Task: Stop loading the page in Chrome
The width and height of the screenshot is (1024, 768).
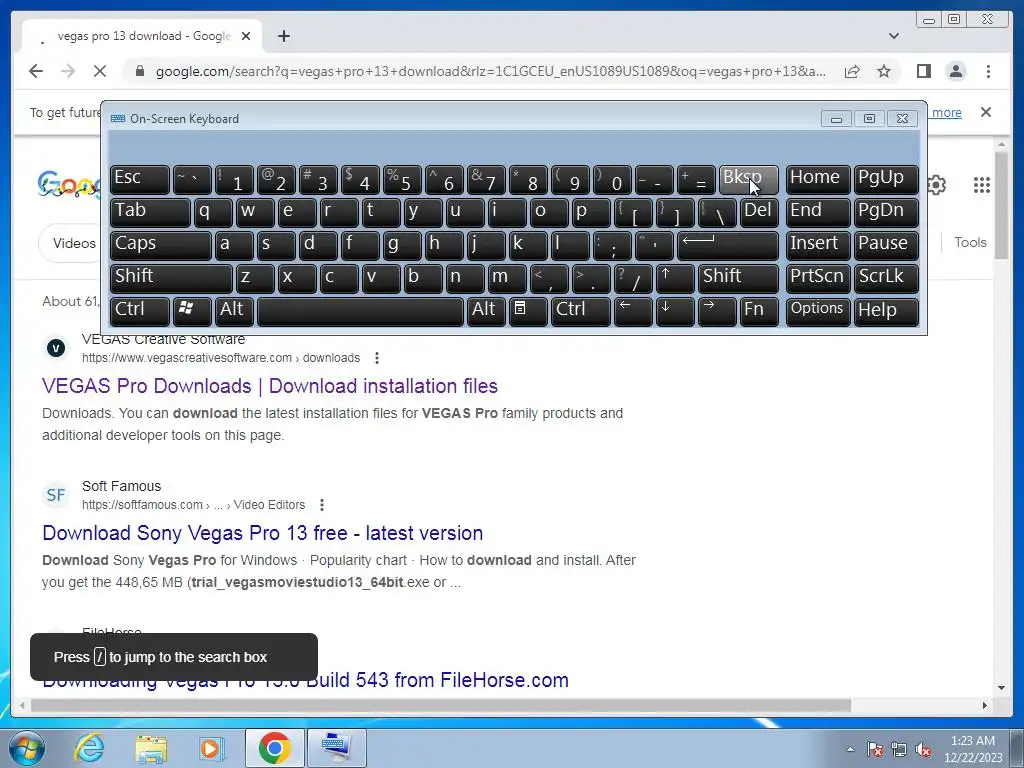Action: (100, 71)
